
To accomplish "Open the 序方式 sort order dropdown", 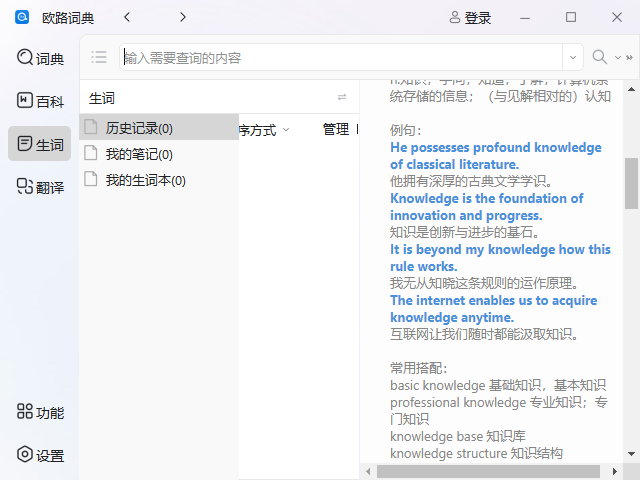I will [x=264, y=130].
